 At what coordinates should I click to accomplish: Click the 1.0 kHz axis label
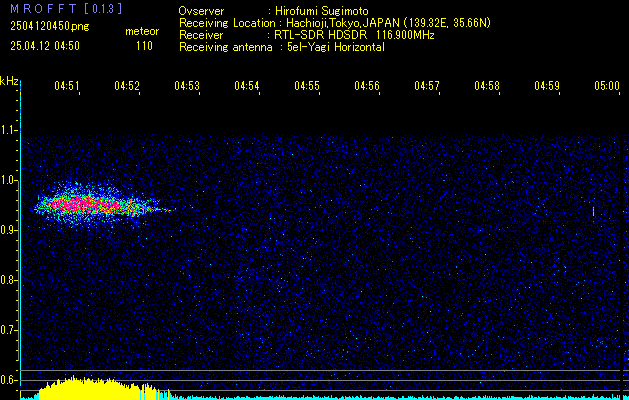coord(10,181)
